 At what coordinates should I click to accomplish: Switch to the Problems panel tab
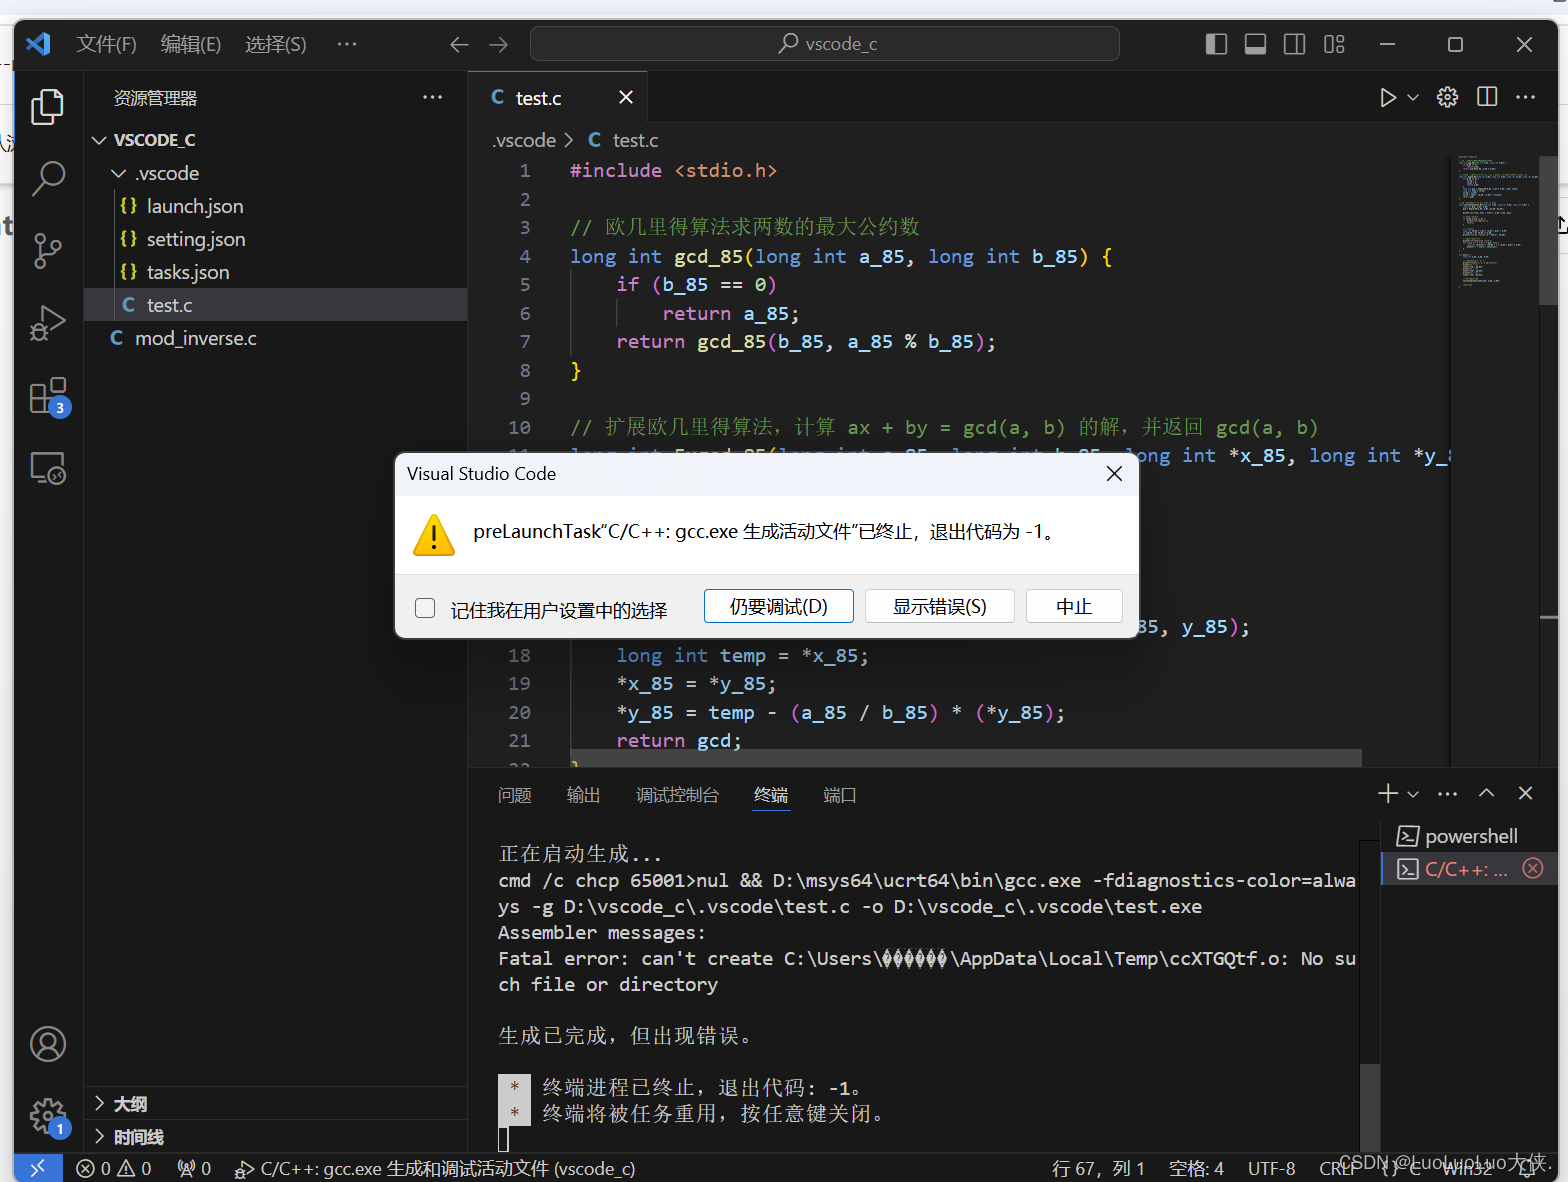pyautogui.click(x=514, y=795)
